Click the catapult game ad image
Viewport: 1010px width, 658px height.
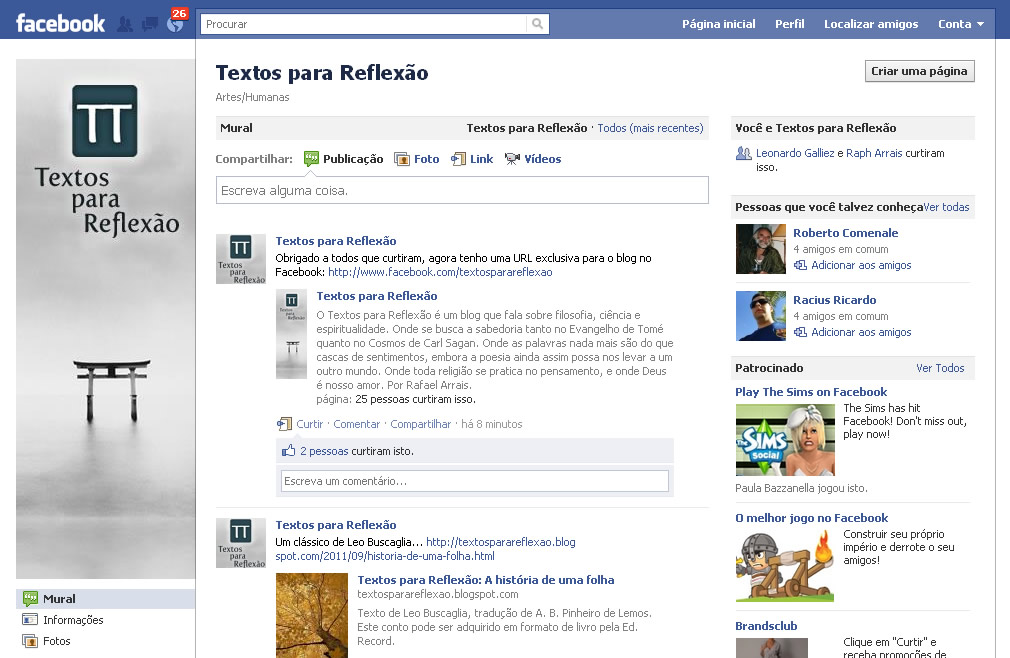click(785, 567)
